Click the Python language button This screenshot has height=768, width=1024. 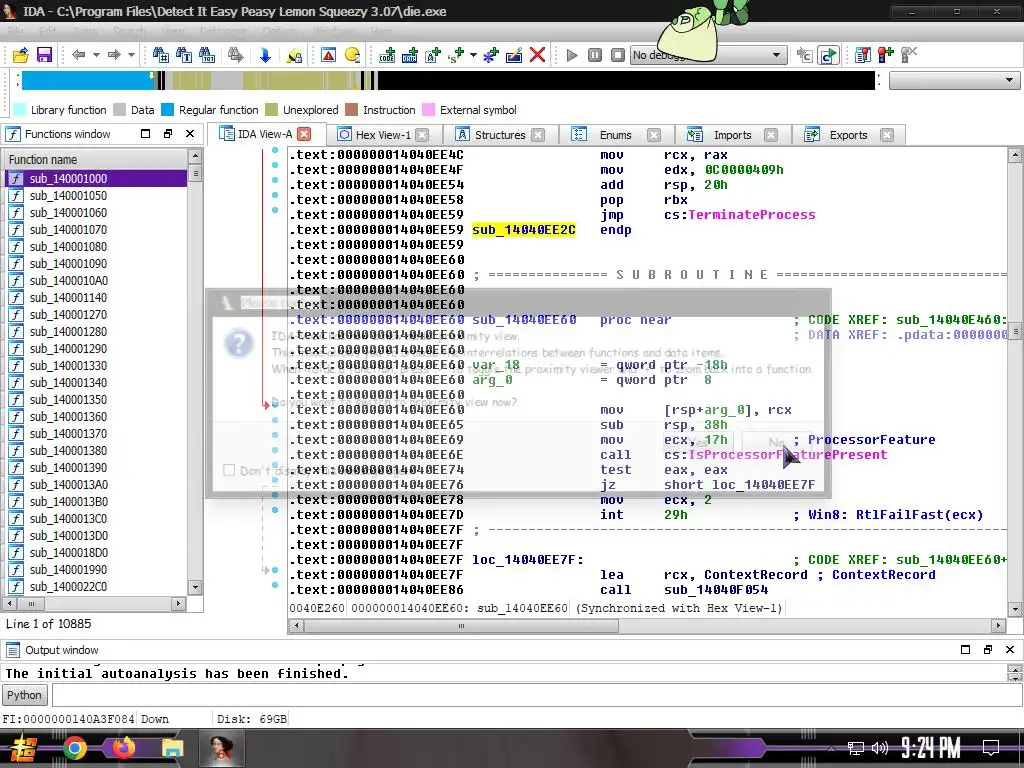(25, 695)
